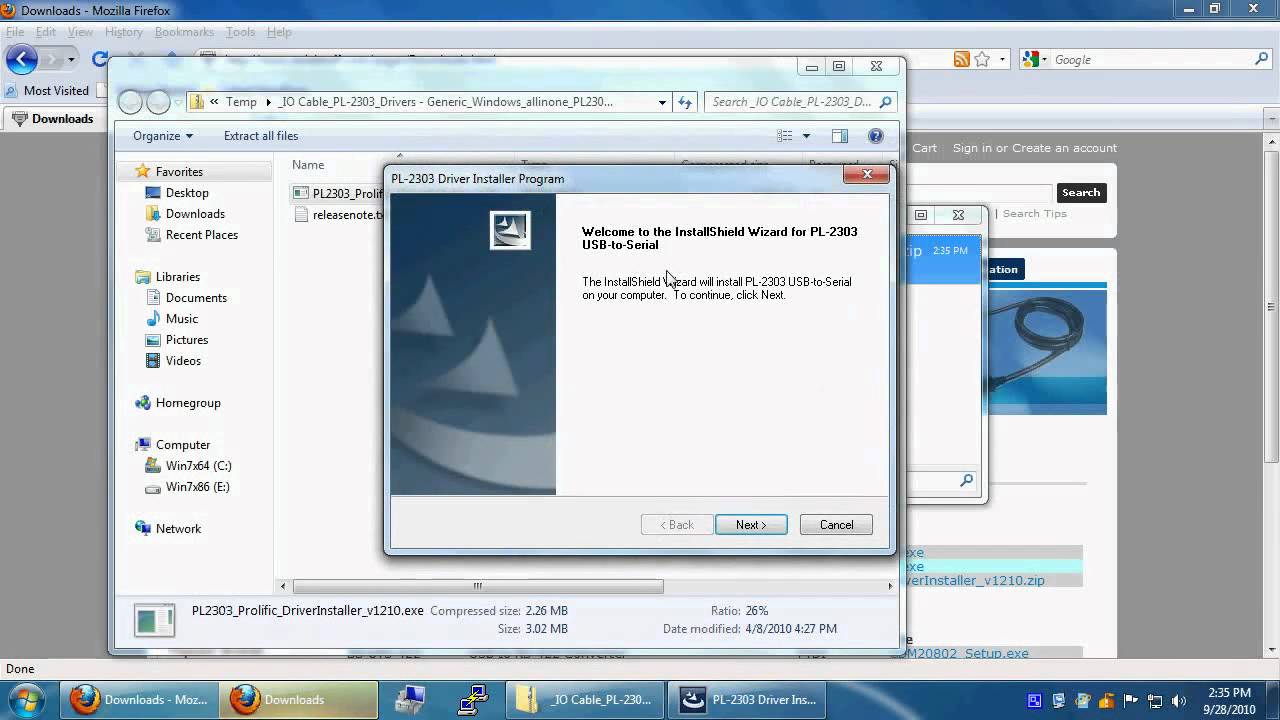Open Firefox View menu
This screenshot has height=720, width=1280.
80,32
